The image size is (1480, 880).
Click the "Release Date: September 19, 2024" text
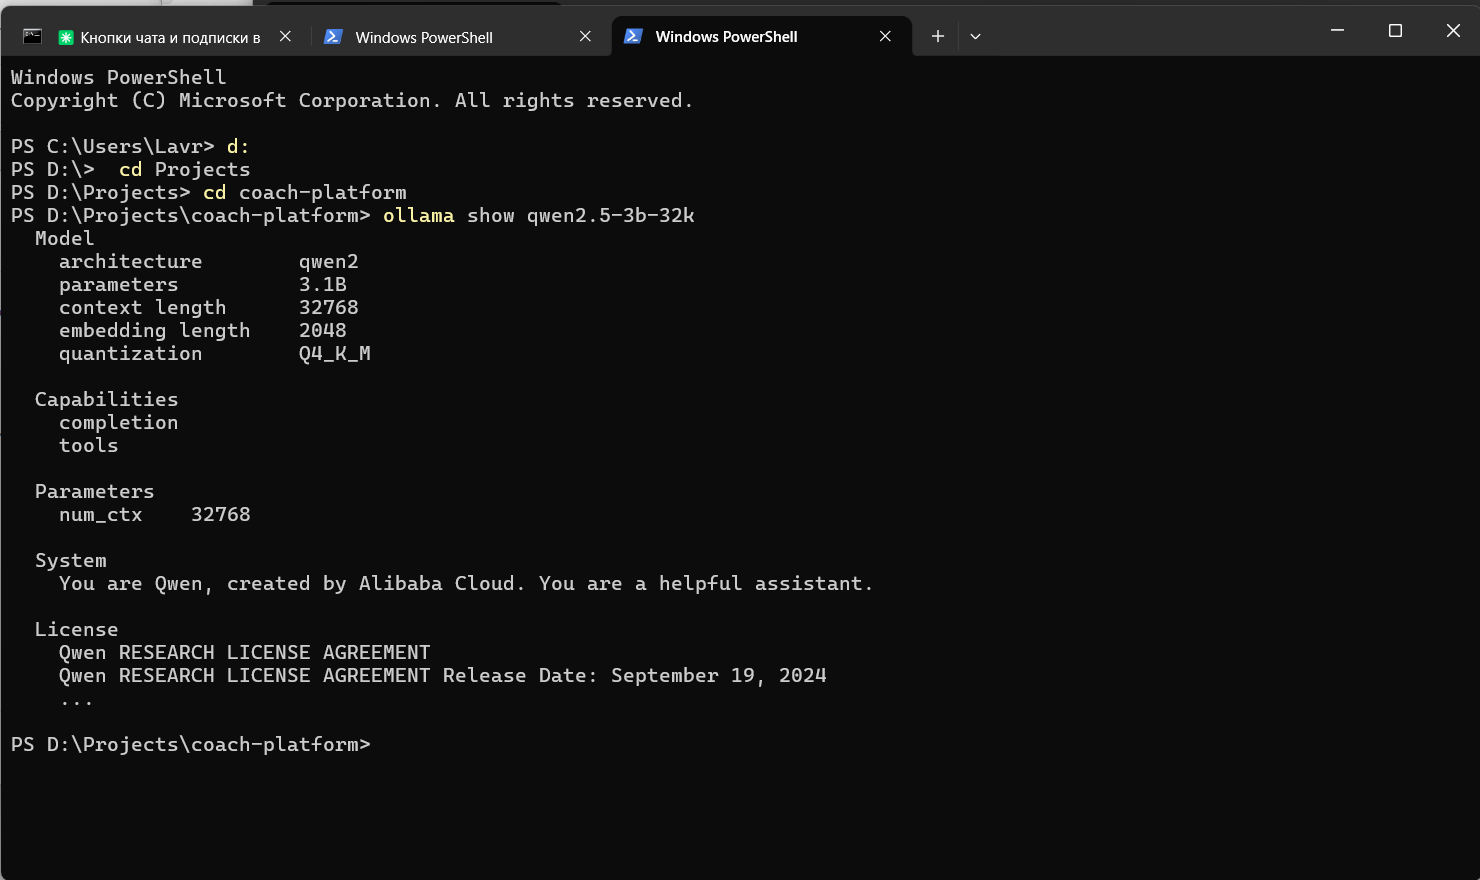point(635,676)
